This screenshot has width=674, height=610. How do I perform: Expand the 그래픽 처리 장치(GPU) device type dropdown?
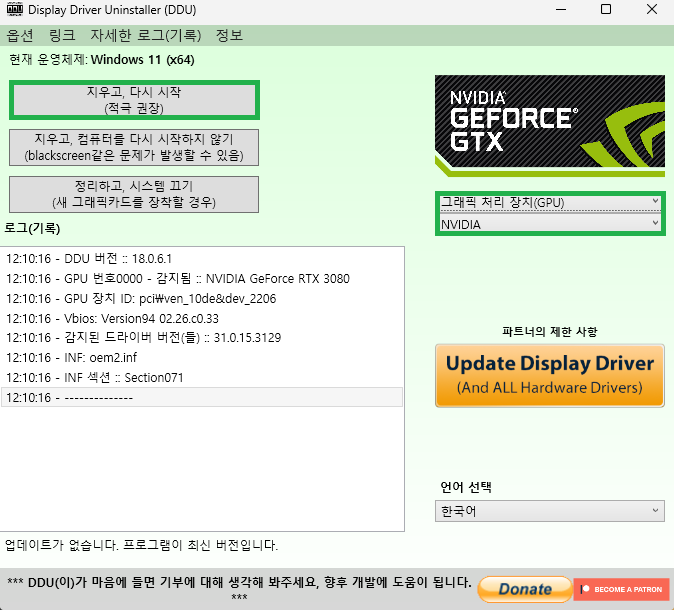point(550,202)
